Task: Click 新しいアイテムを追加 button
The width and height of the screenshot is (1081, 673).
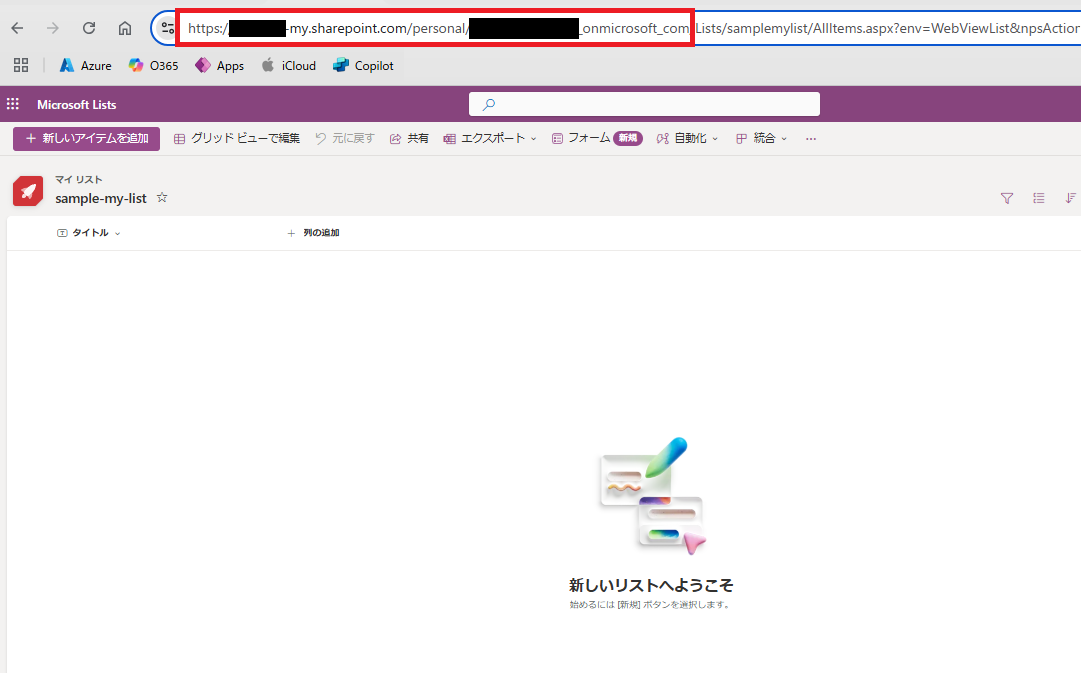Action: 86,139
